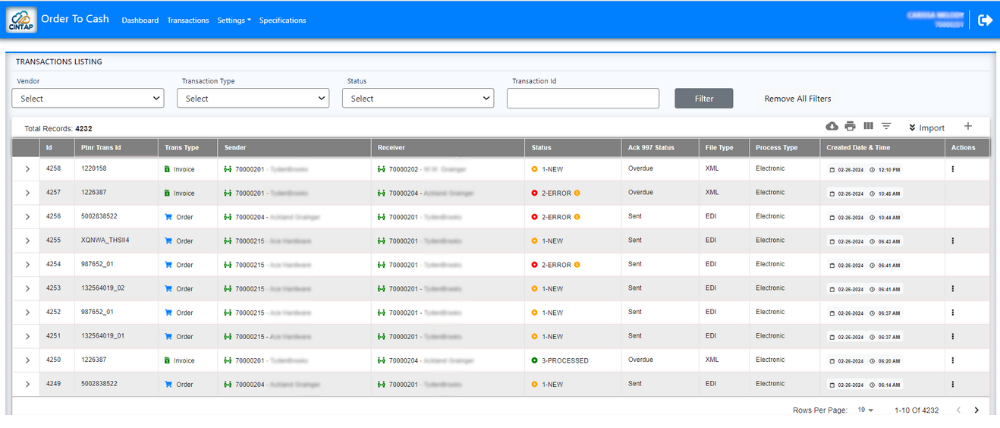Click the Transaction Id input field

[583, 98]
